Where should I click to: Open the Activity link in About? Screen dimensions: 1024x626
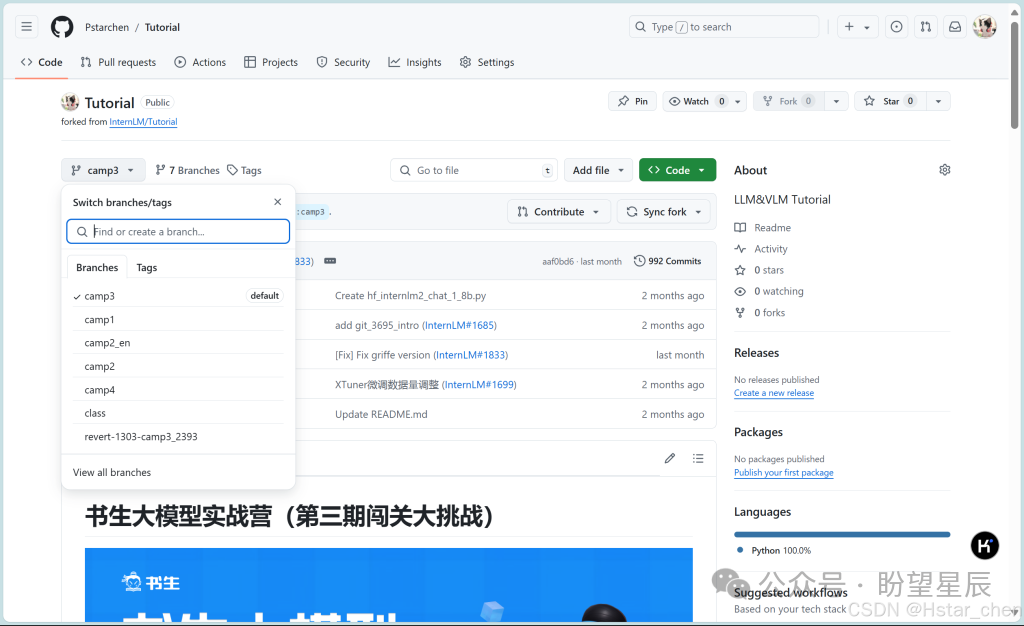point(761,249)
